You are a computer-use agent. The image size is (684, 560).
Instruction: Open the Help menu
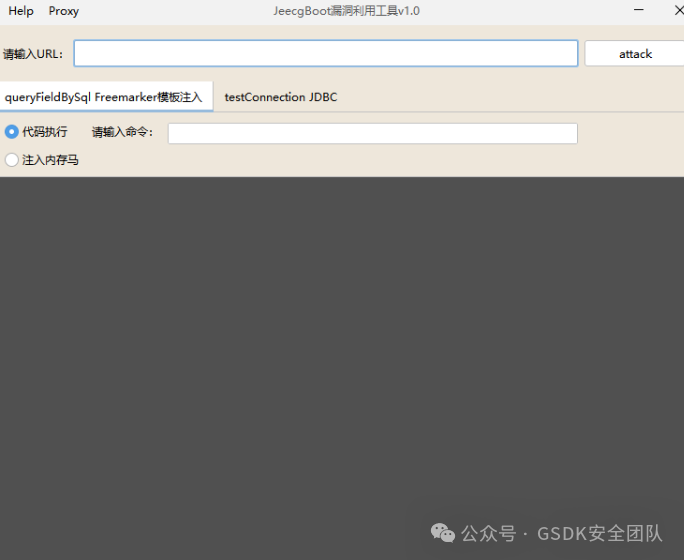pyautogui.click(x=21, y=11)
